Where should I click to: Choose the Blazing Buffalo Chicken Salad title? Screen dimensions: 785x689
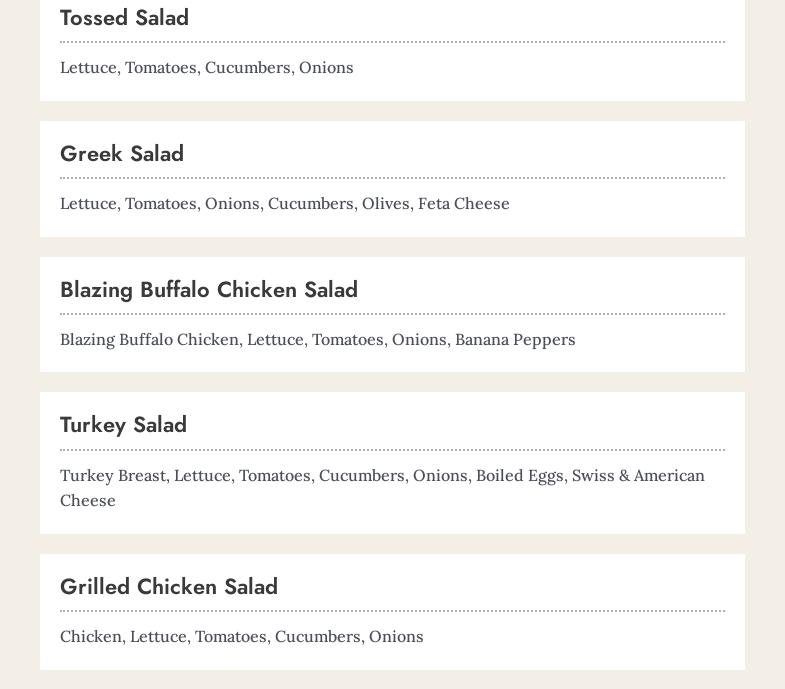[209, 290]
